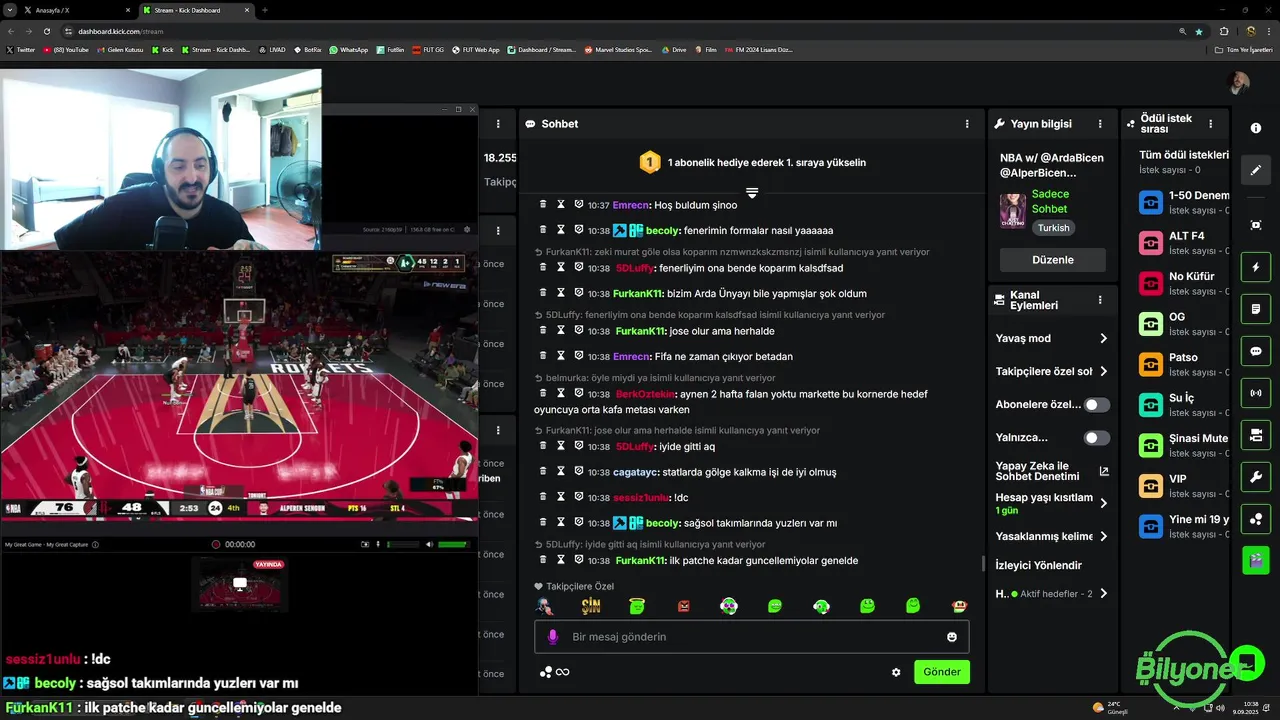Open Yayın bilgisi panel three-dot menu
1280x720 pixels.
tap(1100, 124)
